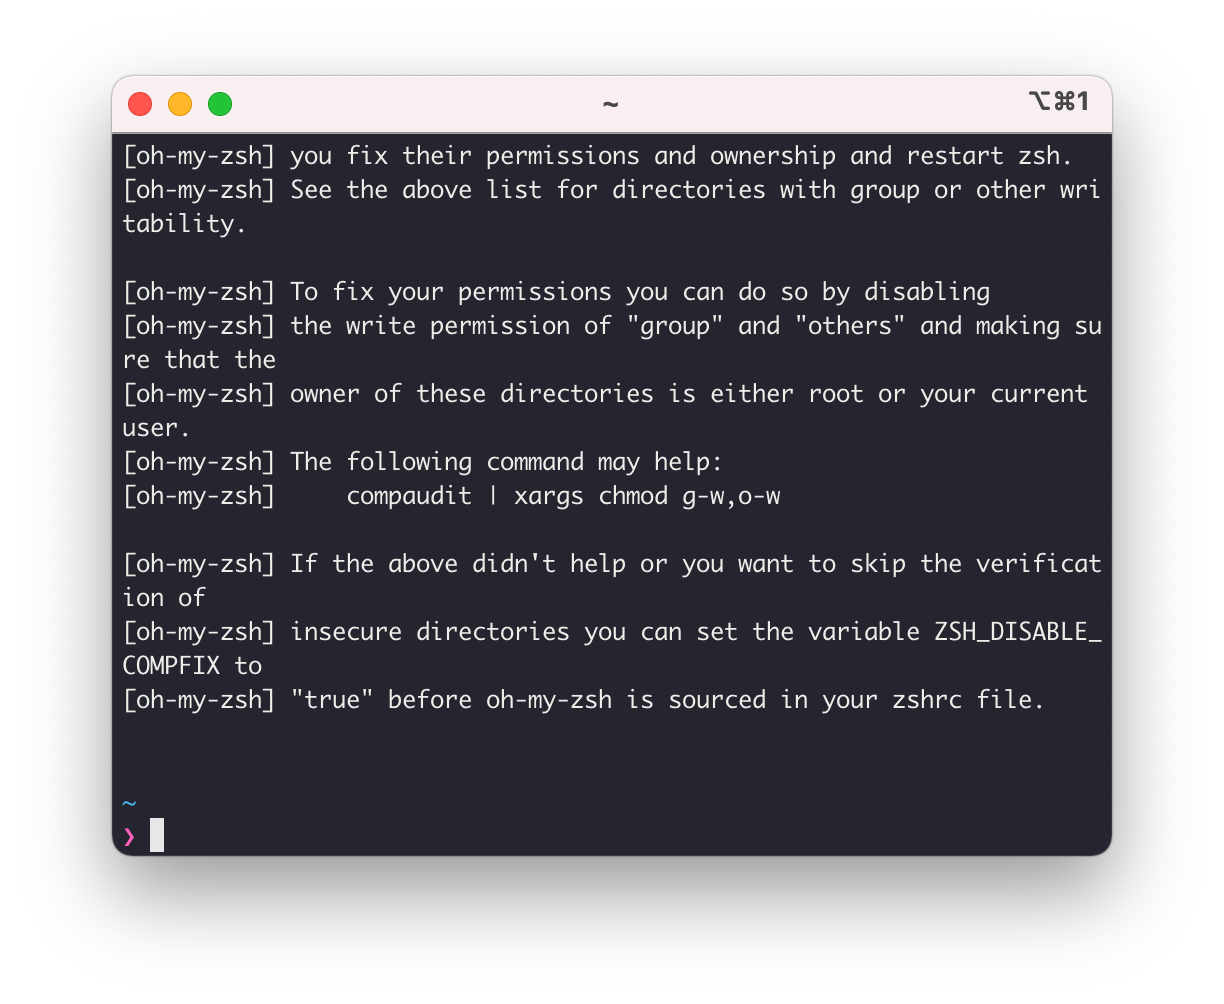Click the word compaudit in command line

[409, 496]
